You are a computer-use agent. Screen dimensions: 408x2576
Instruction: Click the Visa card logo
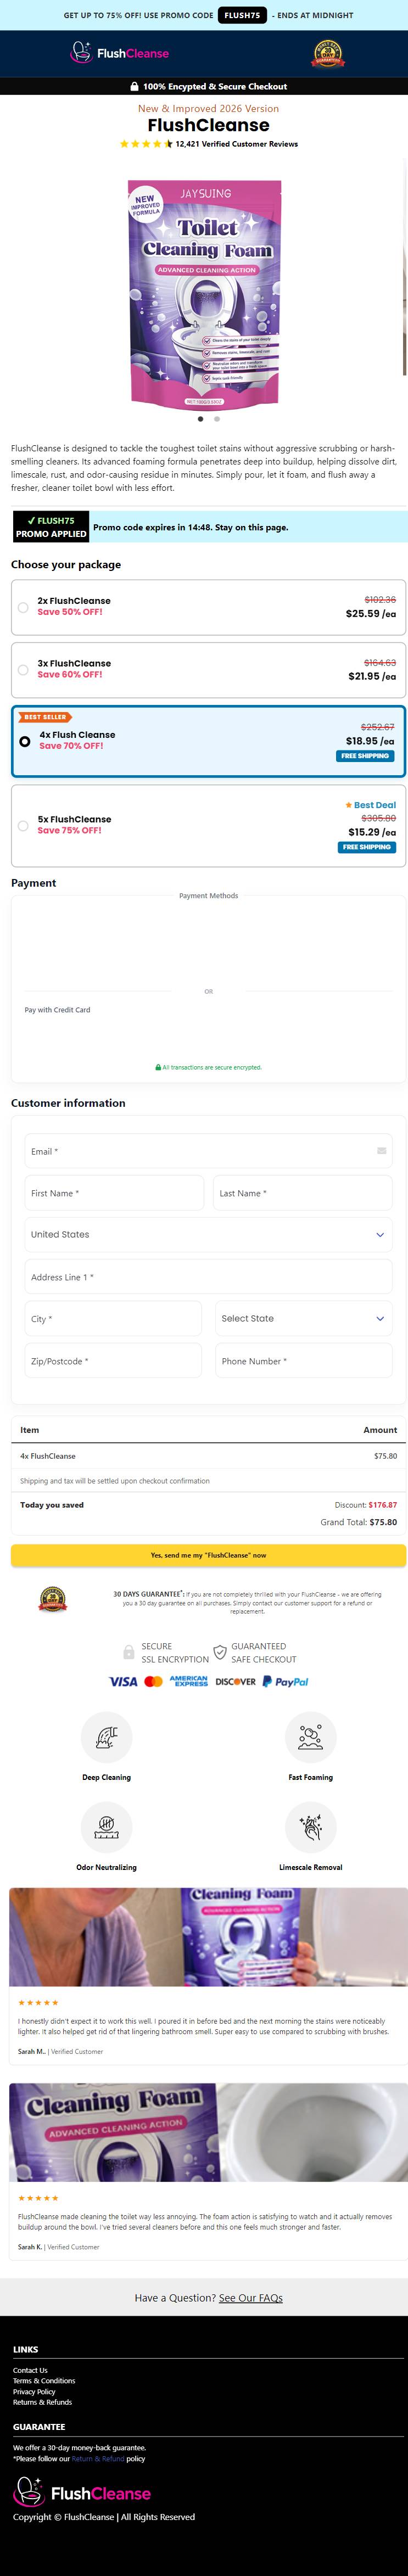click(123, 1682)
